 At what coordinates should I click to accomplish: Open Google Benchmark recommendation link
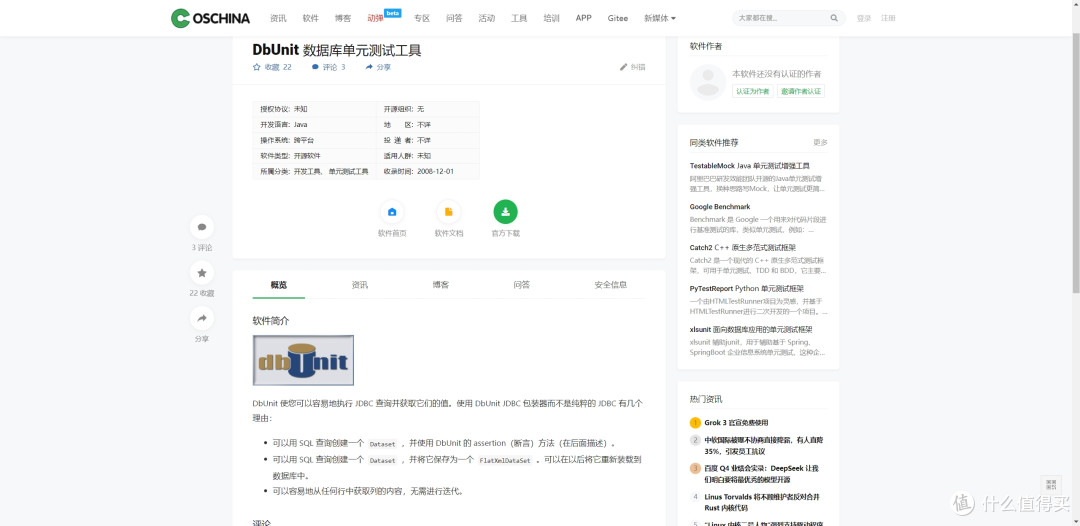(720, 207)
